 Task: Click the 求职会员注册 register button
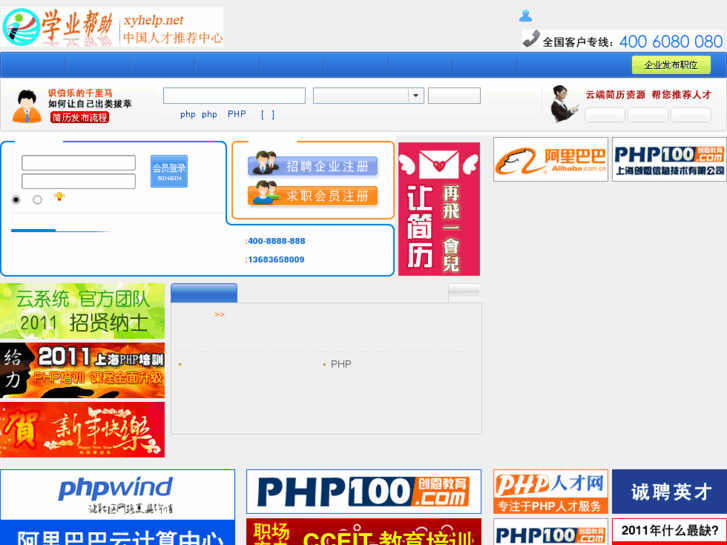point(313,195)
